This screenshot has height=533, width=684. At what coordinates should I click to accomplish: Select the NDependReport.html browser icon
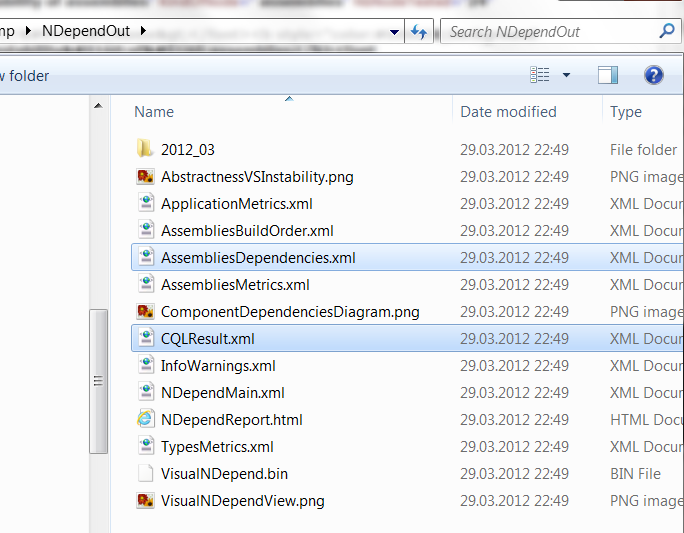point(145,419)
